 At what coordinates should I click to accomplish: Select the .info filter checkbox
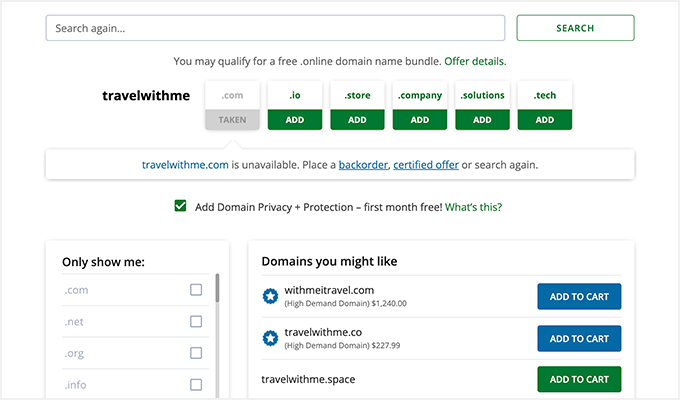click(196, 384)
